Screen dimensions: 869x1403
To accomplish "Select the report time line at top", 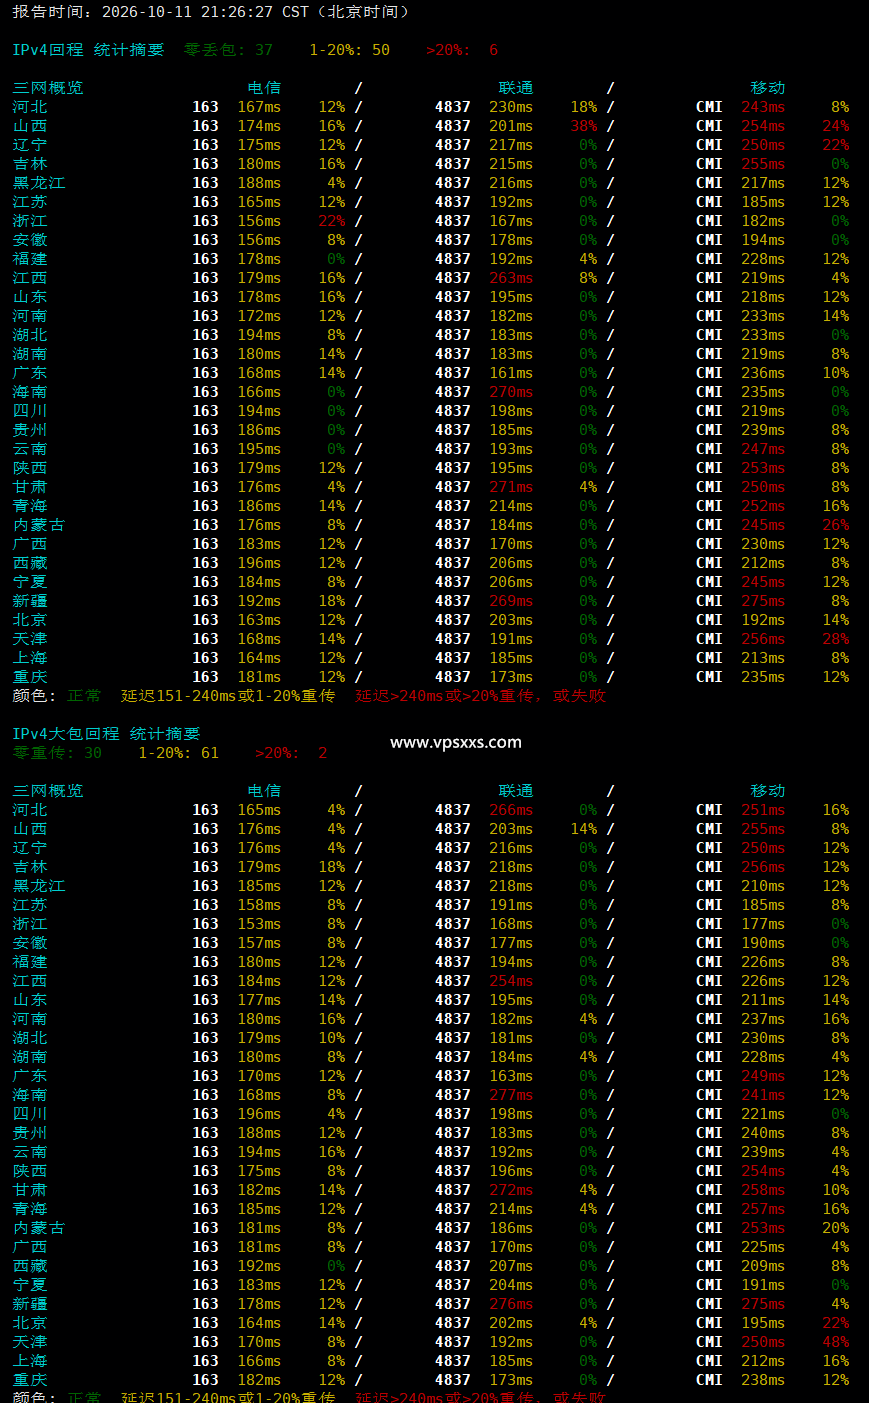I will pos(211,12).
